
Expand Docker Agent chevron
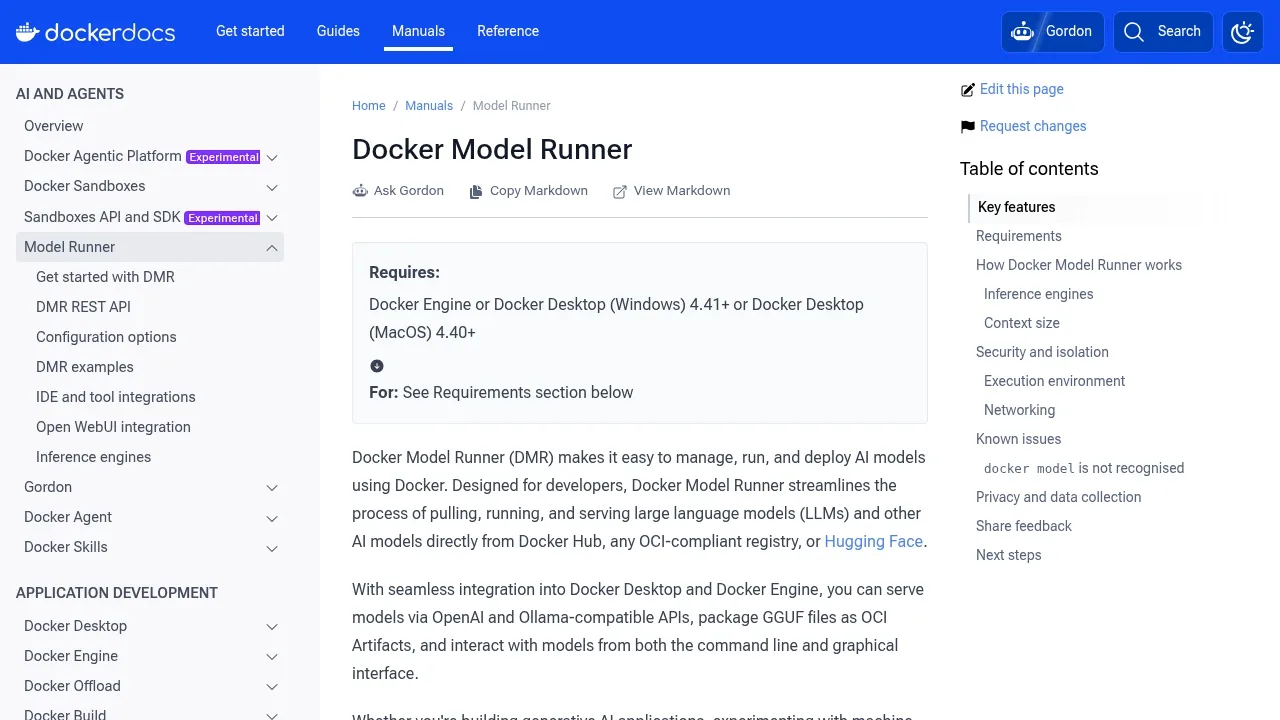point(272,518)
